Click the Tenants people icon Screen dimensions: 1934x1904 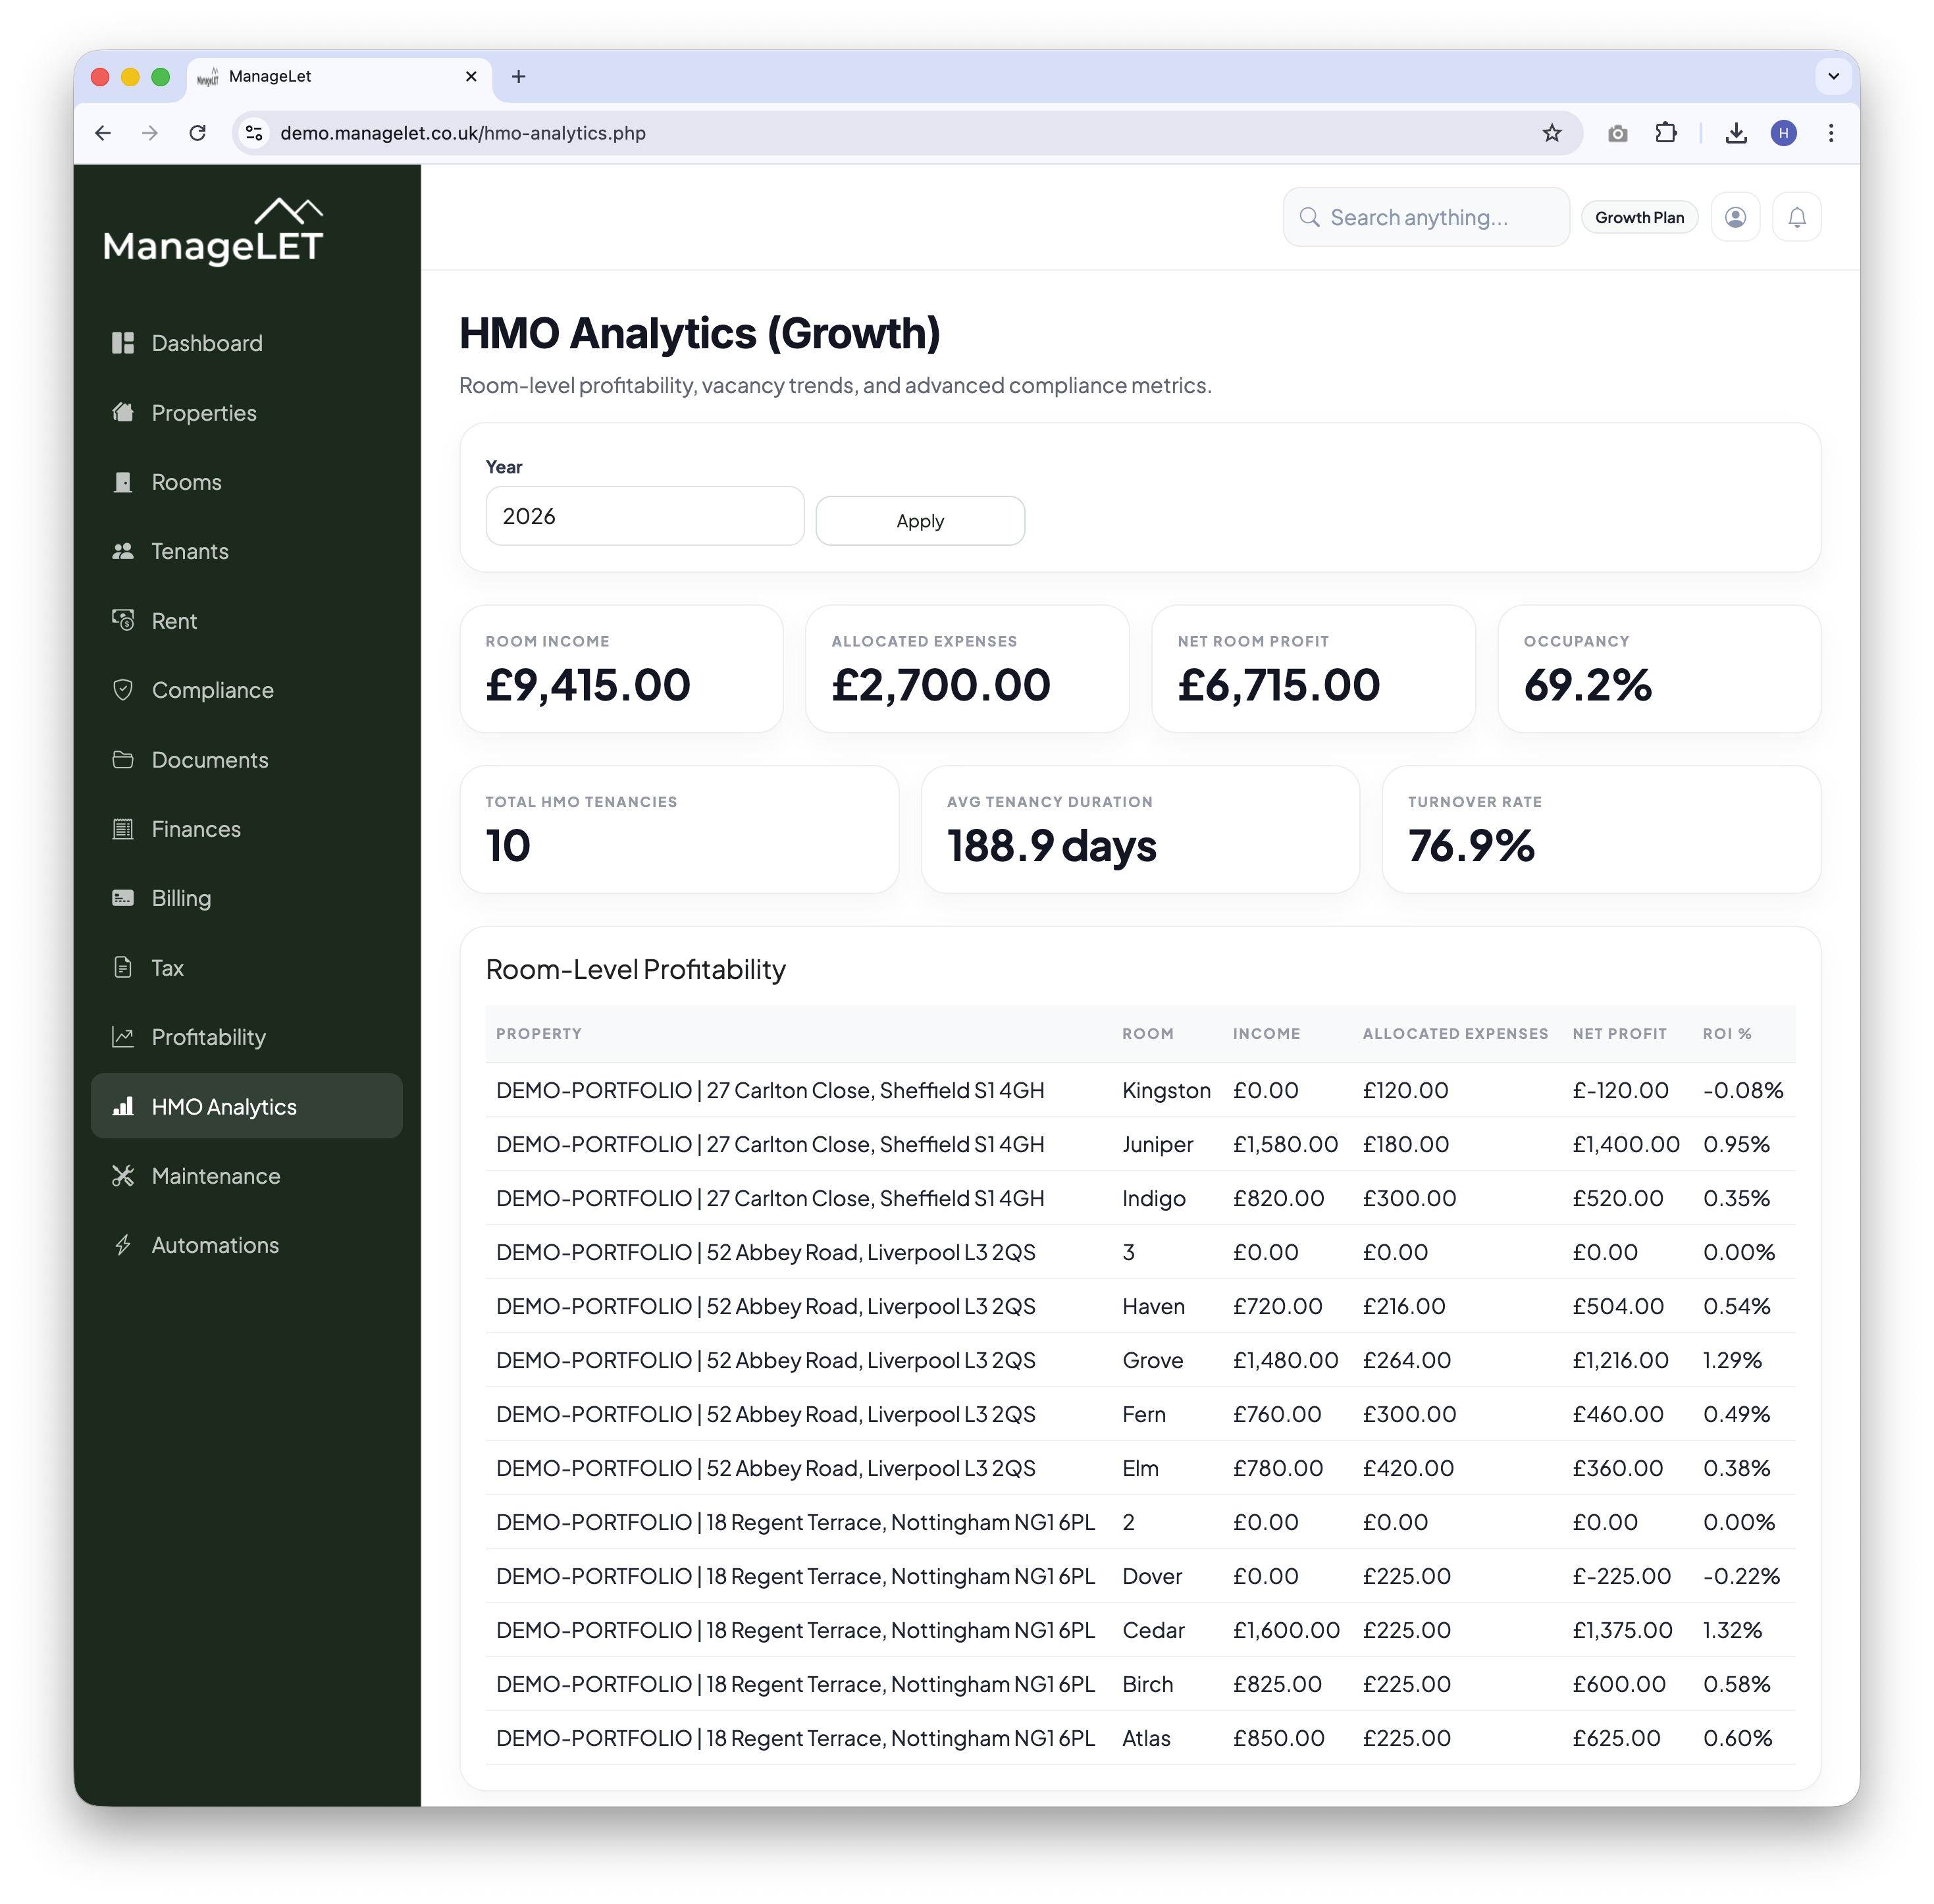pyautogui.click(x=123, y=551)
